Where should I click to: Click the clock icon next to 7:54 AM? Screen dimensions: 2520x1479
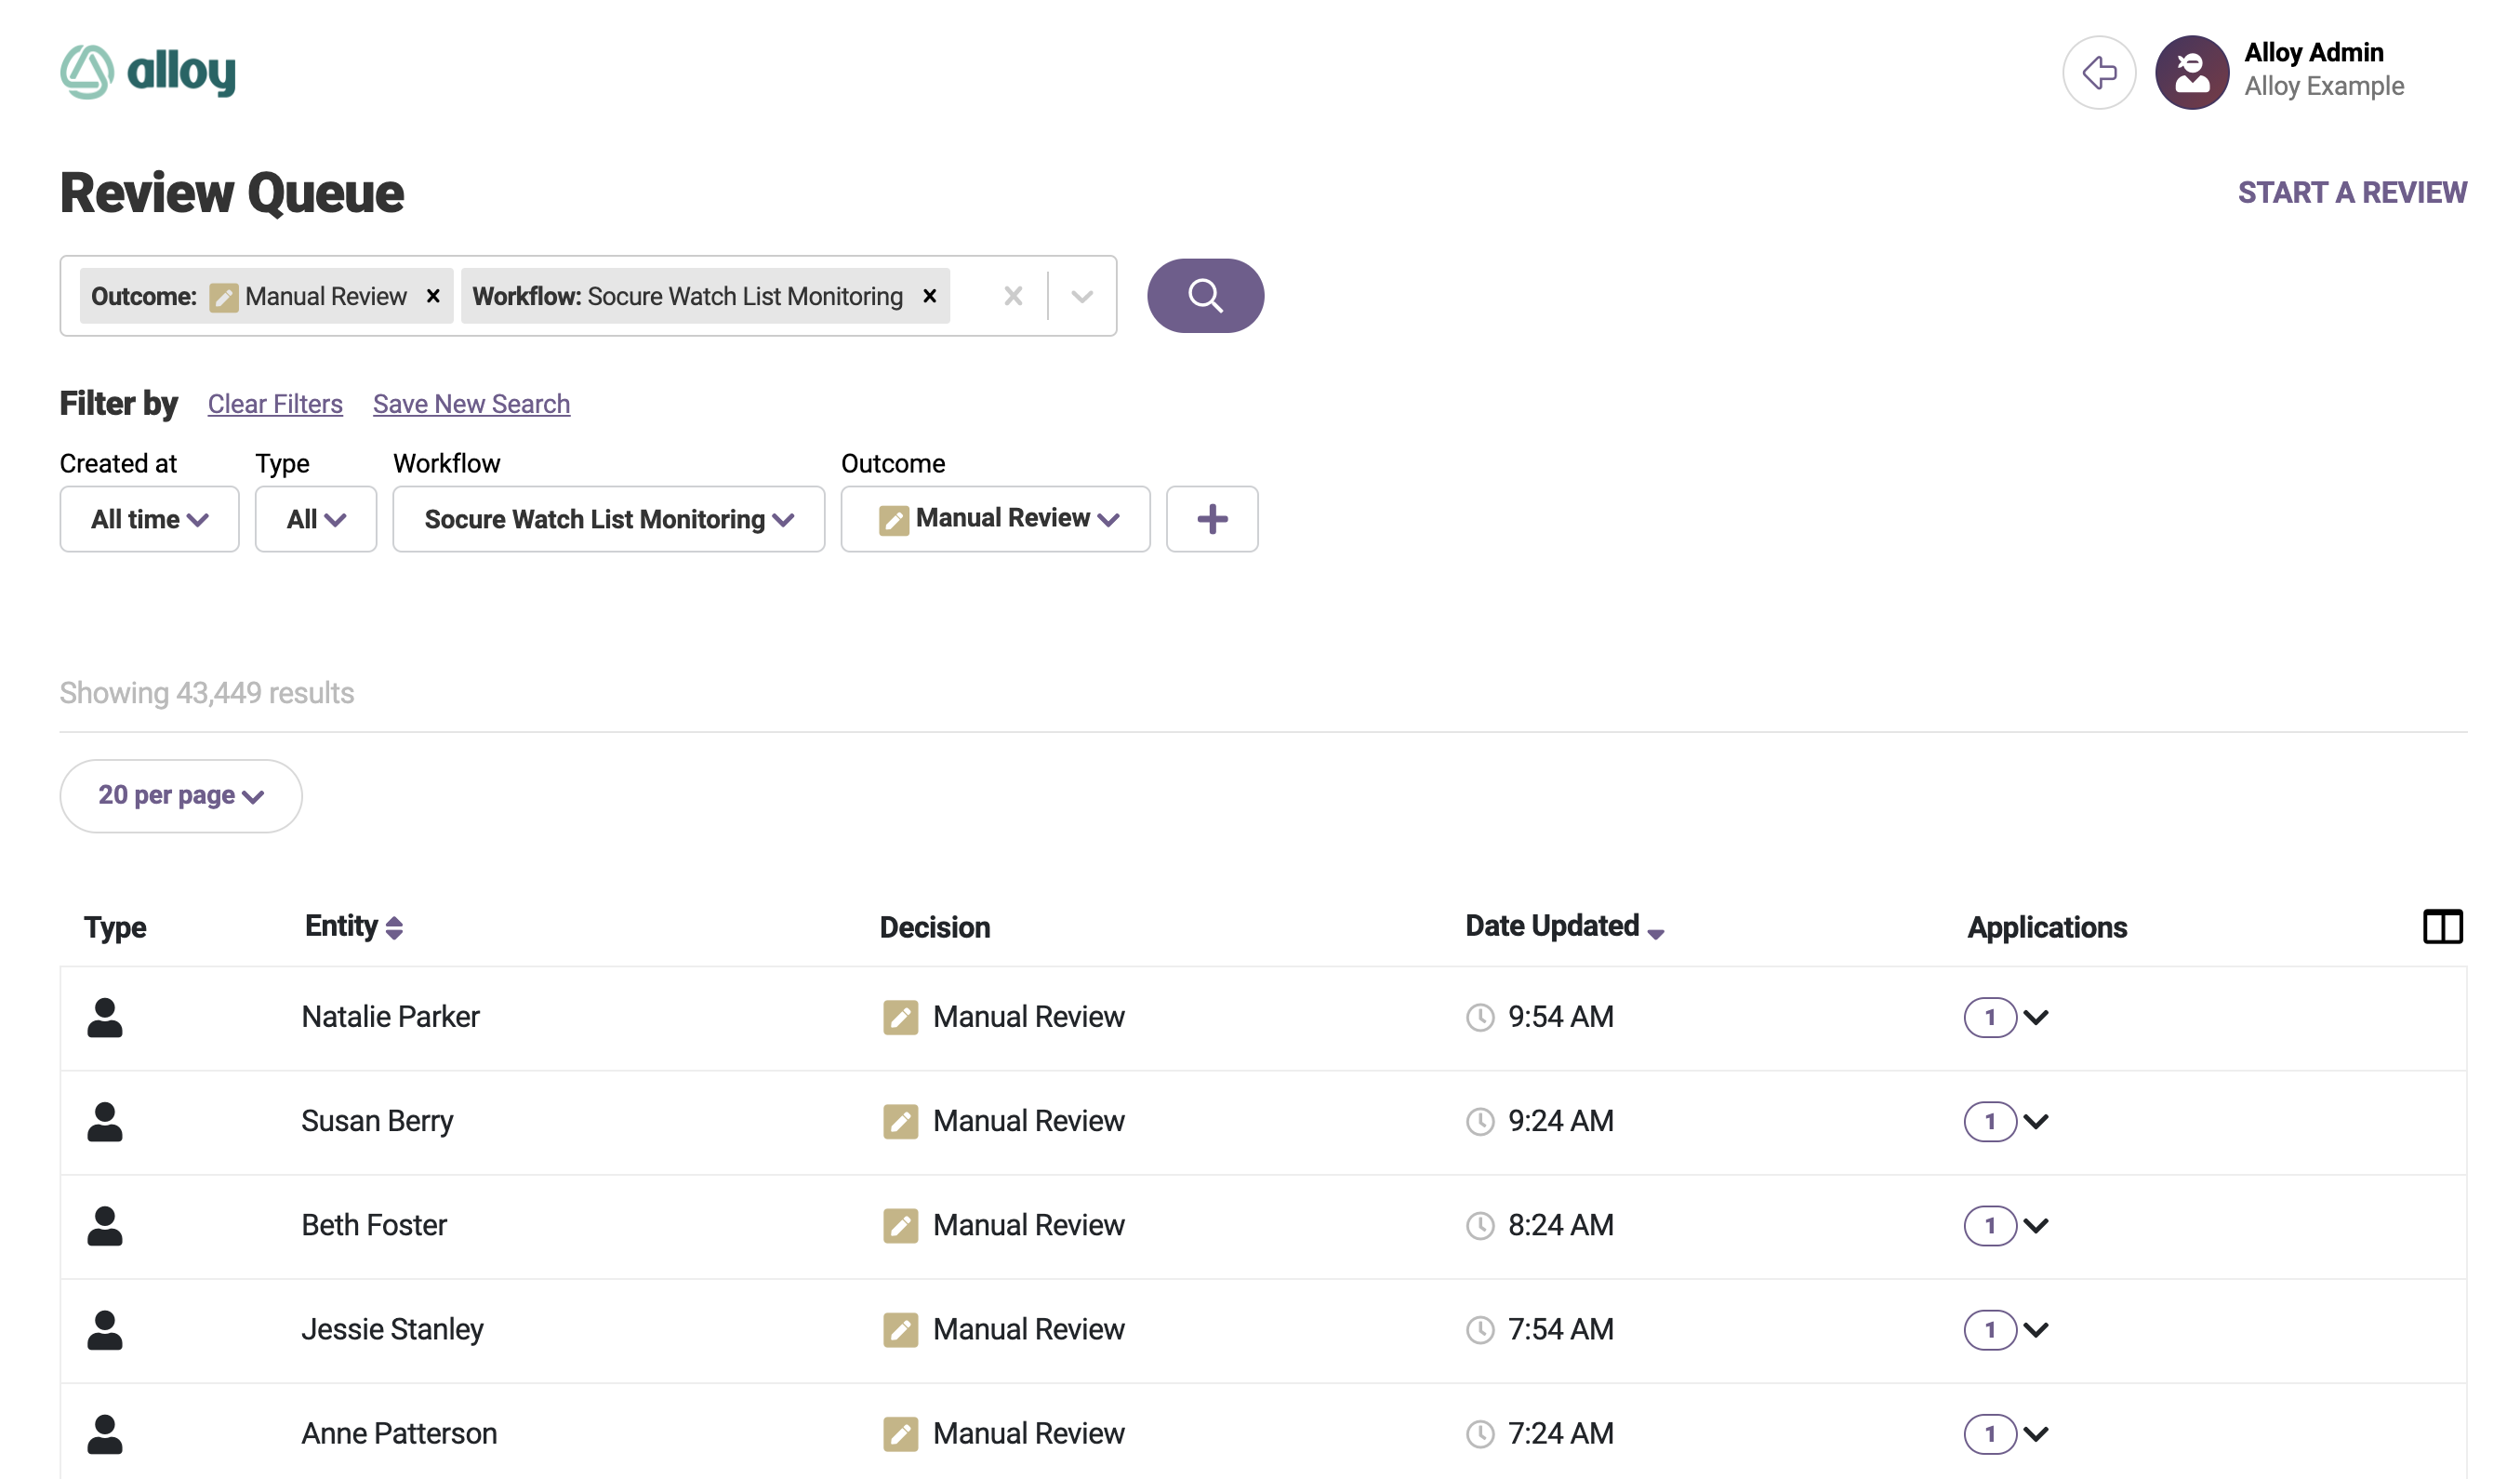[x=1480, y=1330]
